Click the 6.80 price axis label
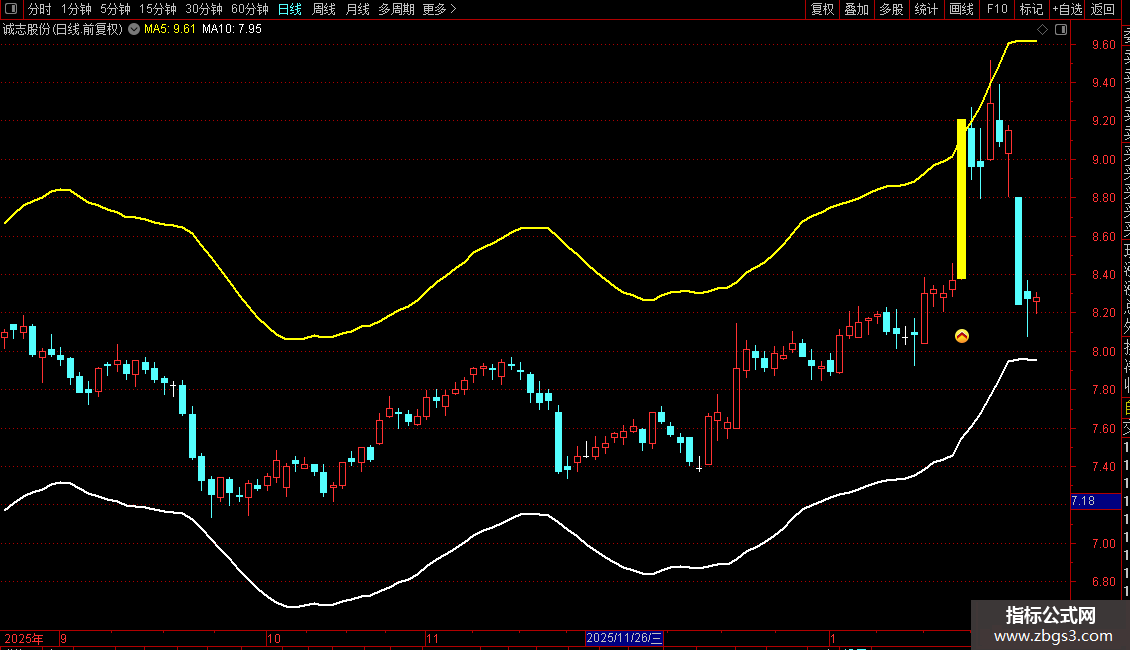The image size is (1130, 650). (x=1103, y=582)
